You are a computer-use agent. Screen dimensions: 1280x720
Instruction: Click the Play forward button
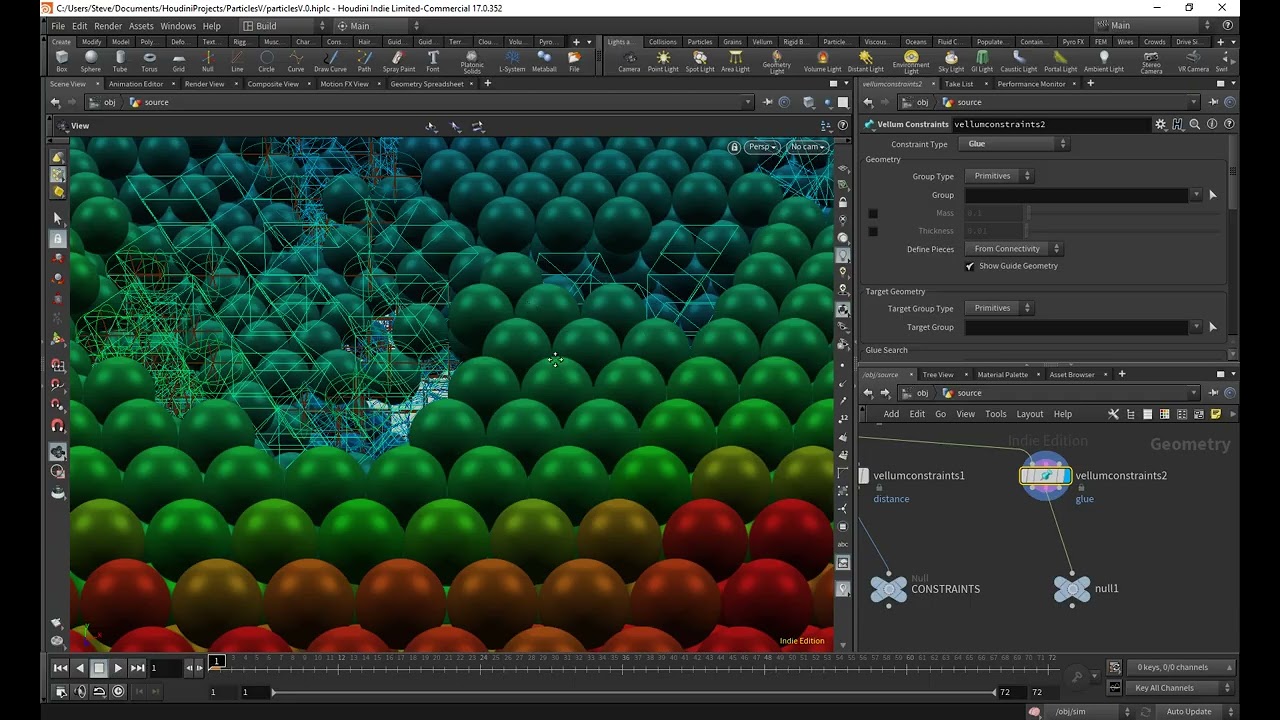(118, 668)
